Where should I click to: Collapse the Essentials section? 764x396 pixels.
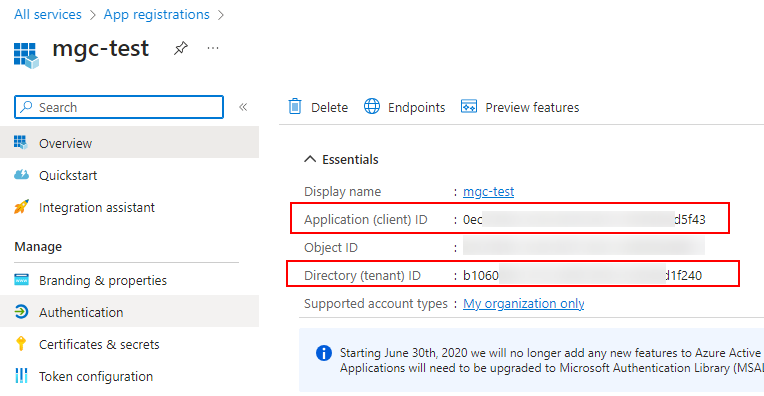(x=310, y=159)
